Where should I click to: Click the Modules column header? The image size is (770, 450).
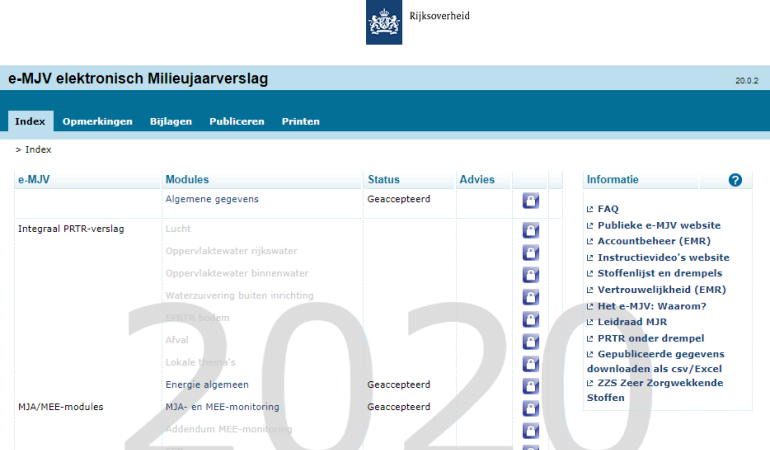pyautogui.click(x=187, y=180)
